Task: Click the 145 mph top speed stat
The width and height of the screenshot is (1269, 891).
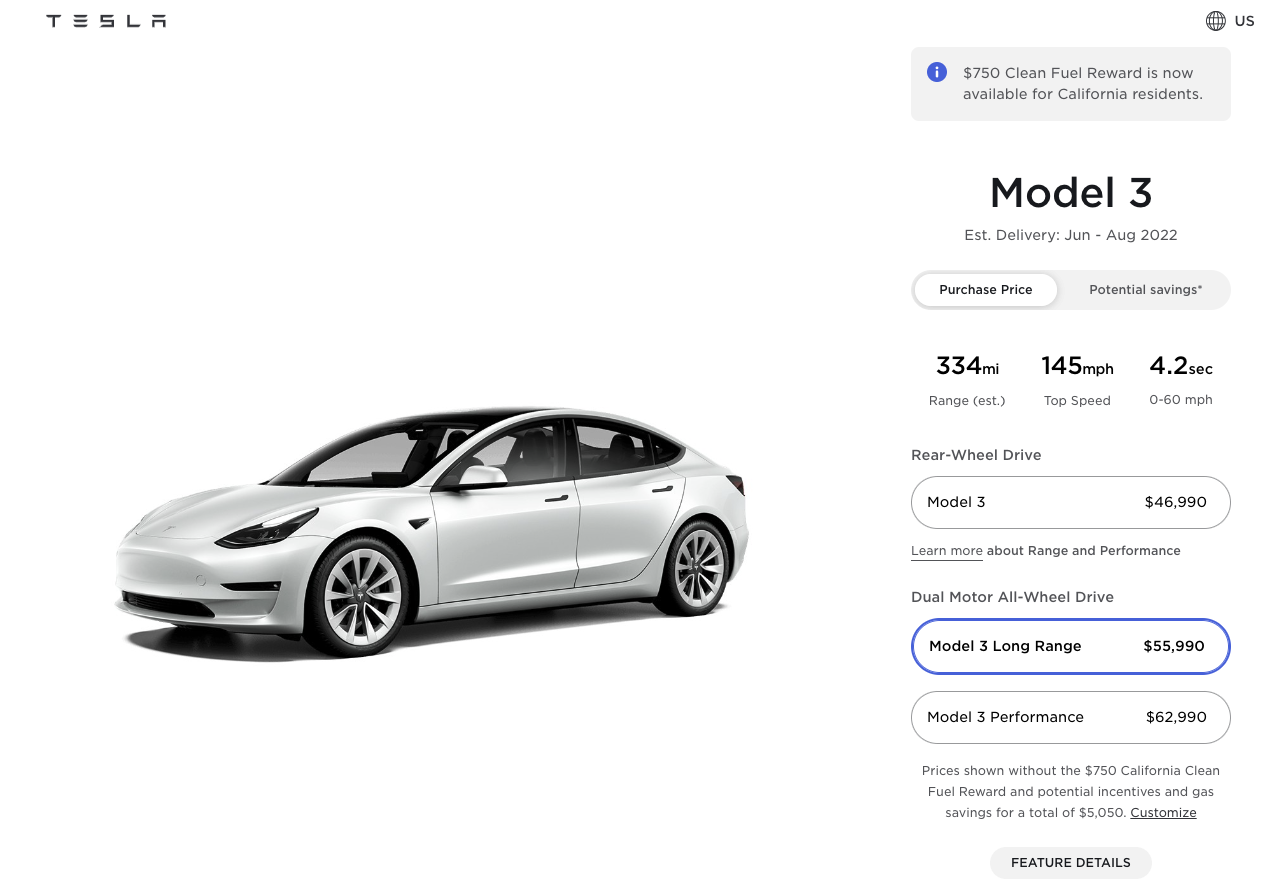Action: (1077, 379)
